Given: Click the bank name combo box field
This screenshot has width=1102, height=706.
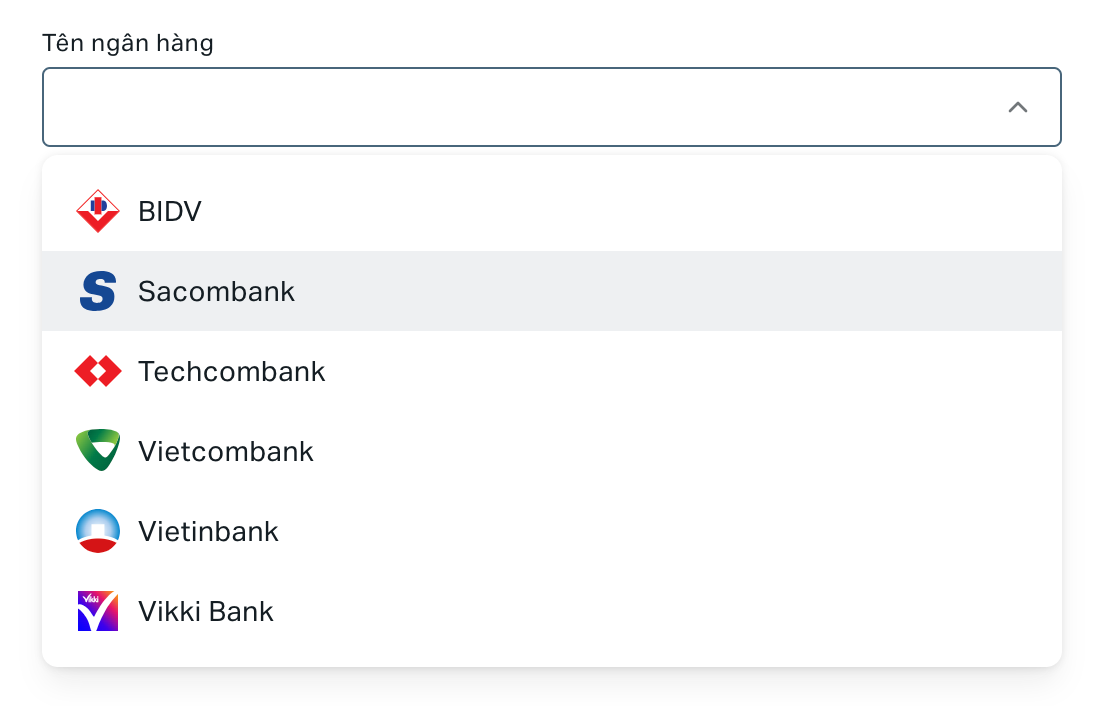Looking at the screenshot, I should click(x=520, y=107).
